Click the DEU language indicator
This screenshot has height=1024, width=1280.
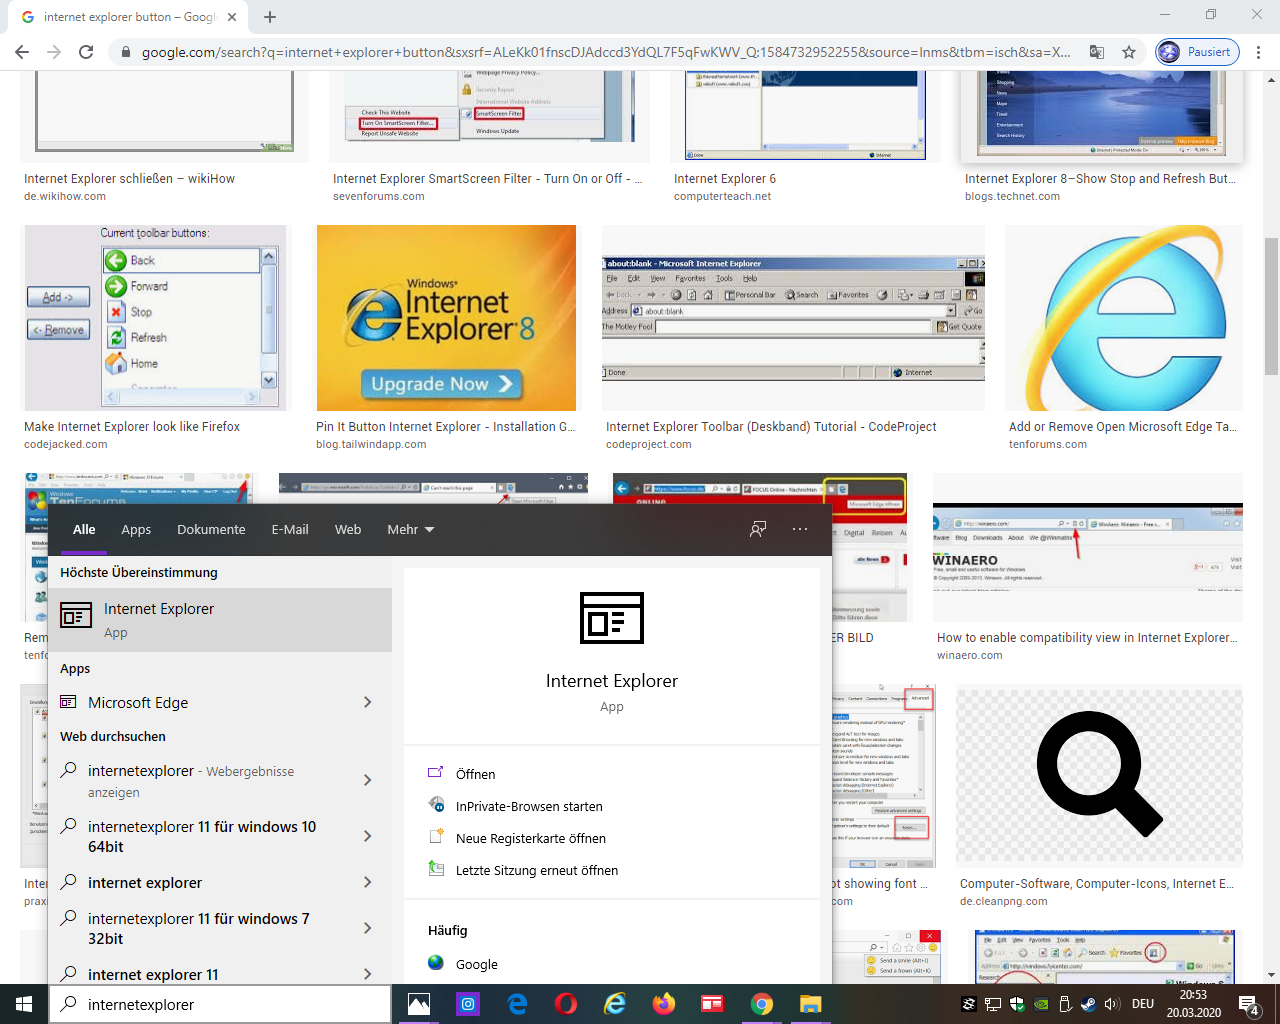[x=1143, y=1004]
